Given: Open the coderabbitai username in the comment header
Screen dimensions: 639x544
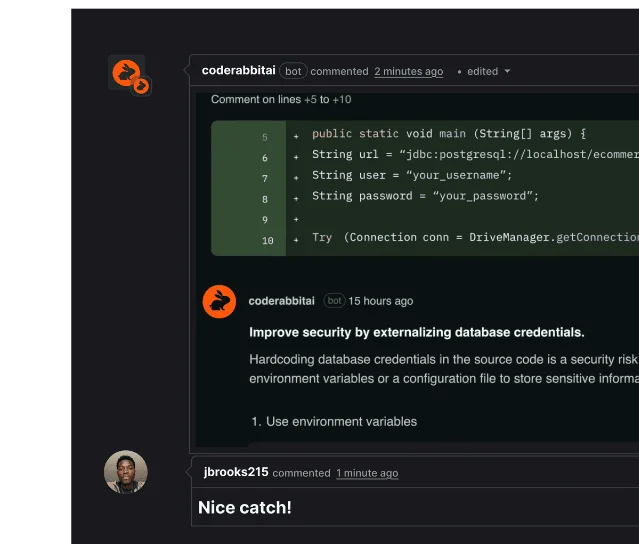Looking at the screenshot, I should [239, 70].
